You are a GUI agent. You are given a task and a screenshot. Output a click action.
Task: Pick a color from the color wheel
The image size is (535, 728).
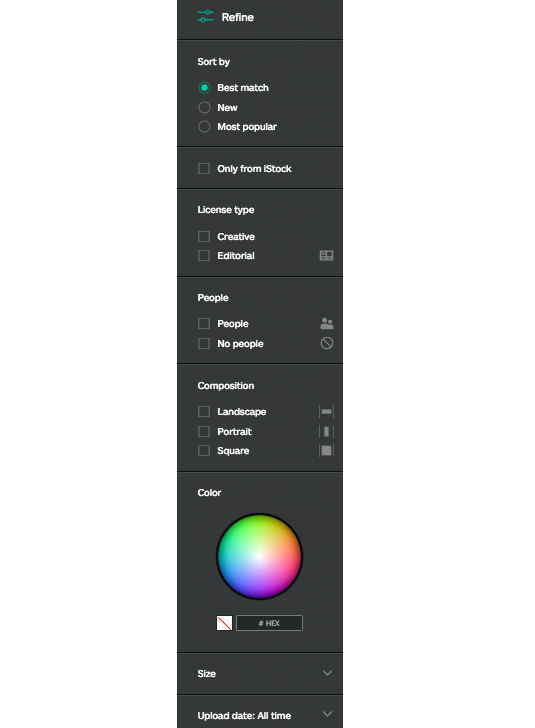260,556
